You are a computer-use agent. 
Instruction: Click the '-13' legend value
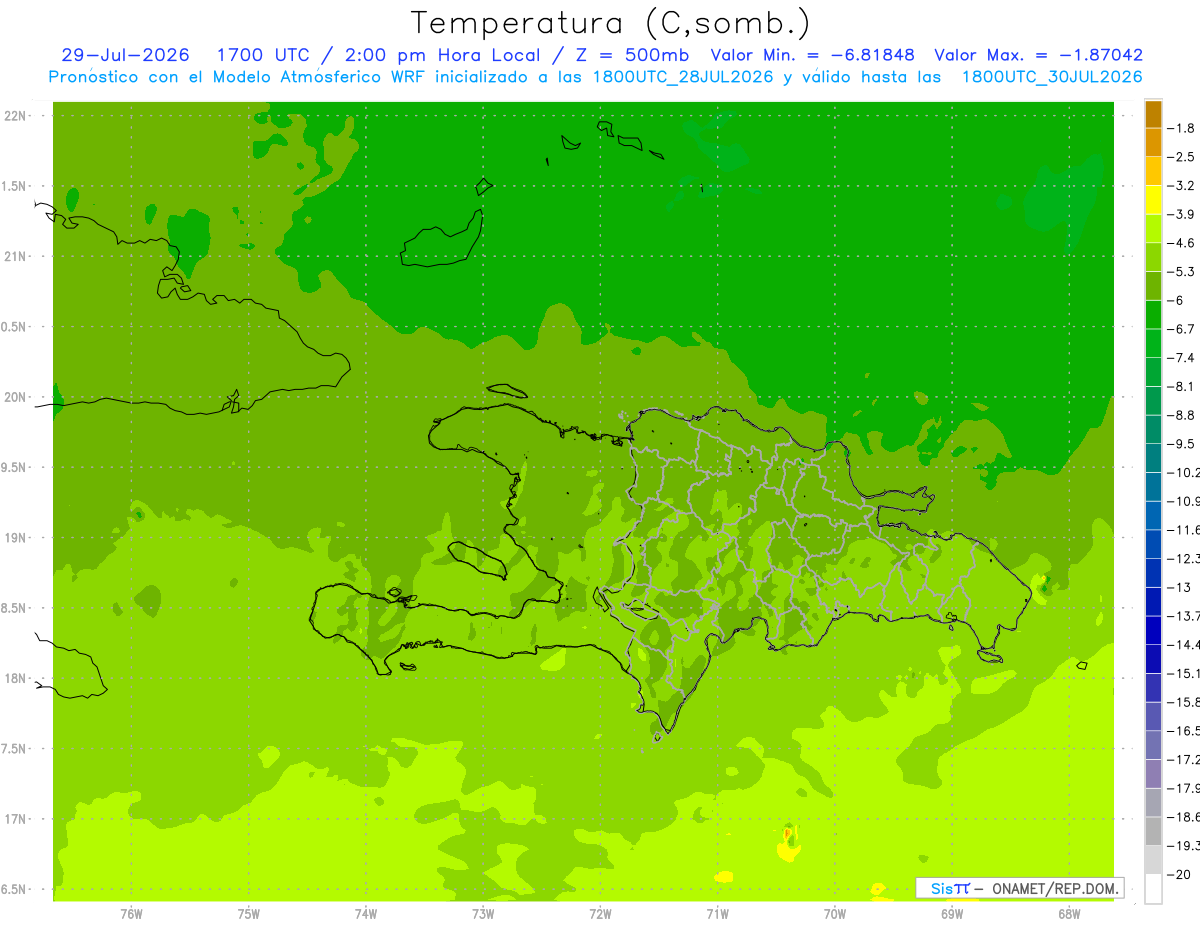click(1179, 587)
